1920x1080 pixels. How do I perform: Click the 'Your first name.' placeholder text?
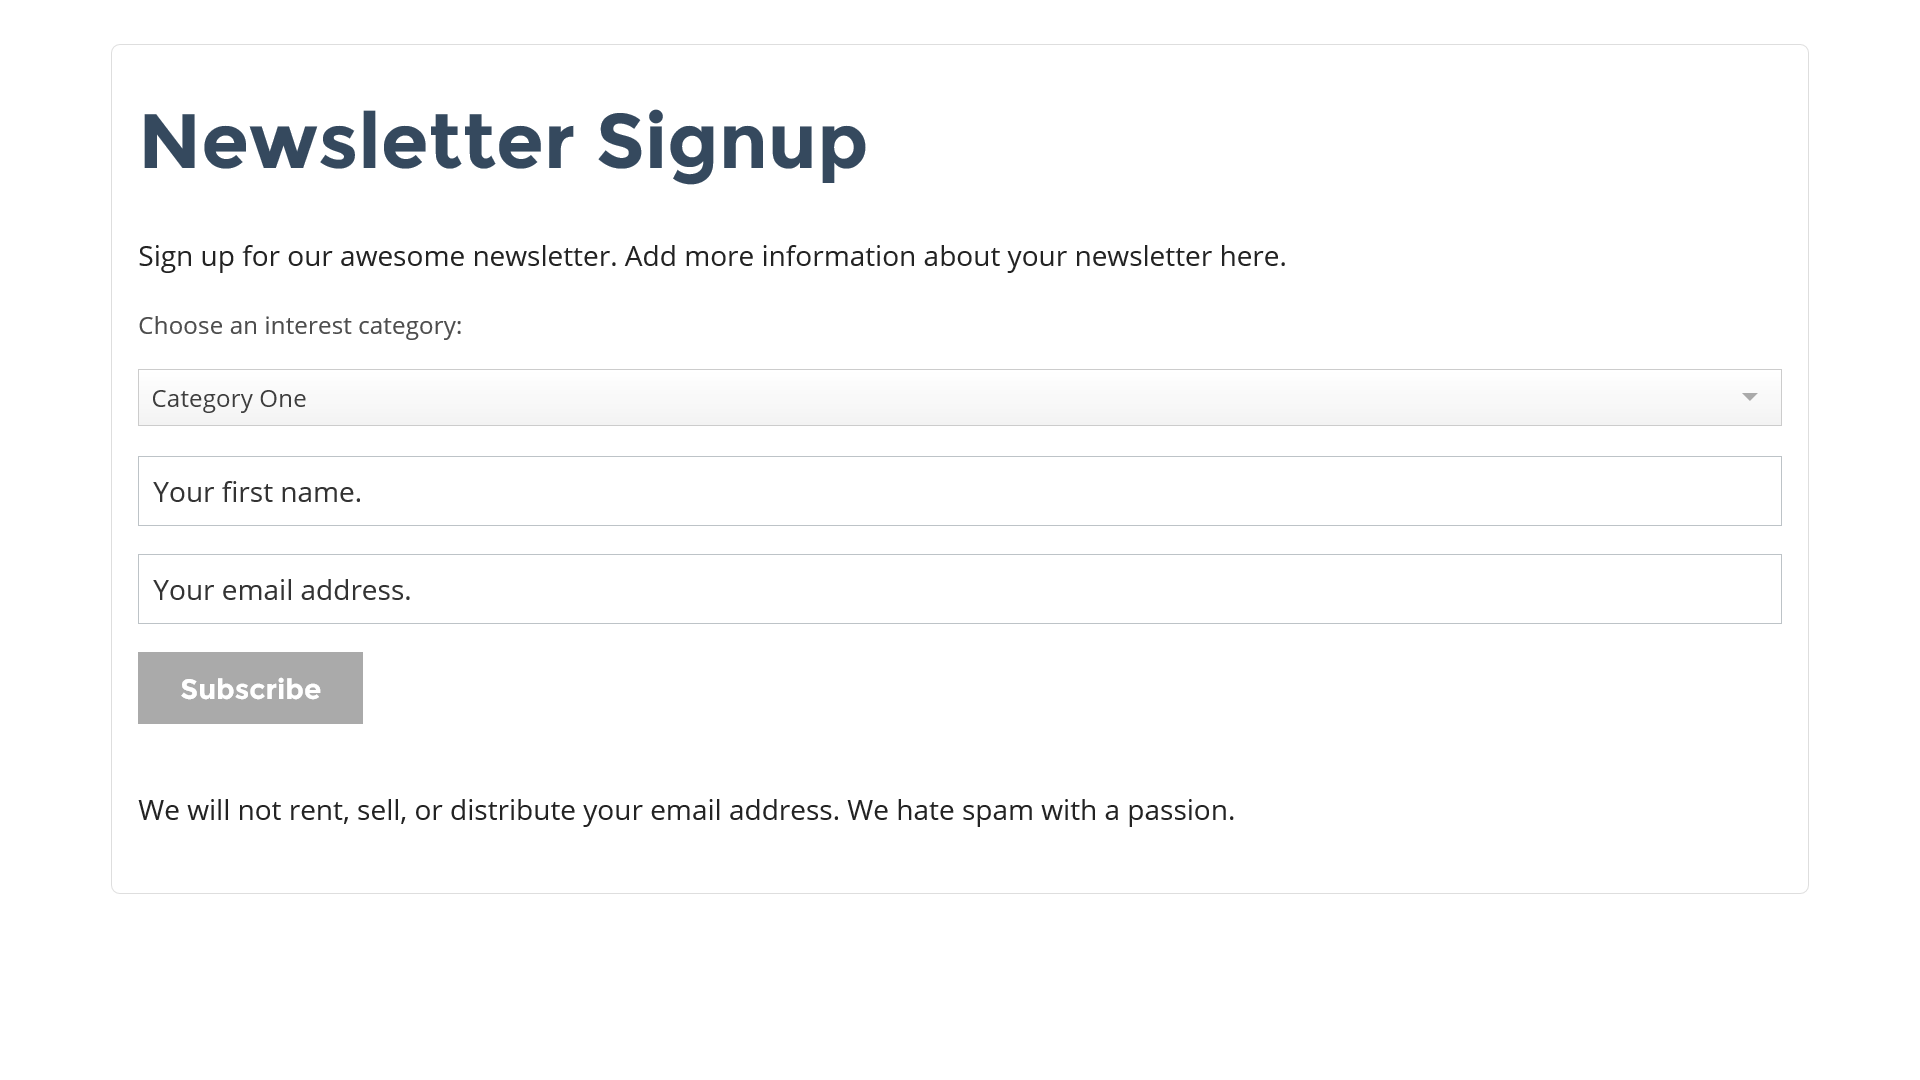(x=257, y=492)
